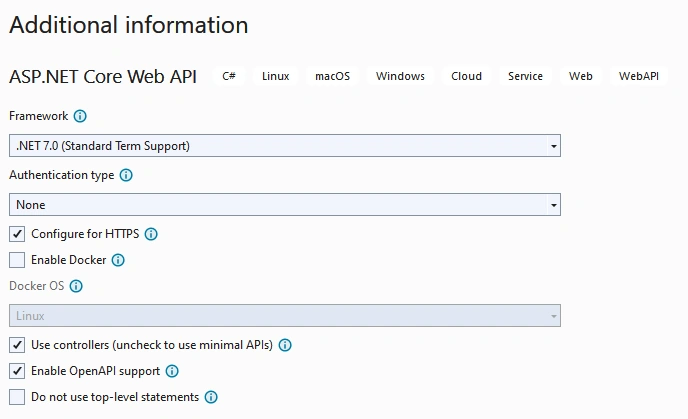Click the Cloud tag
Image resolution: width=688 pixels, height=419 pixels.
(466, 76)
